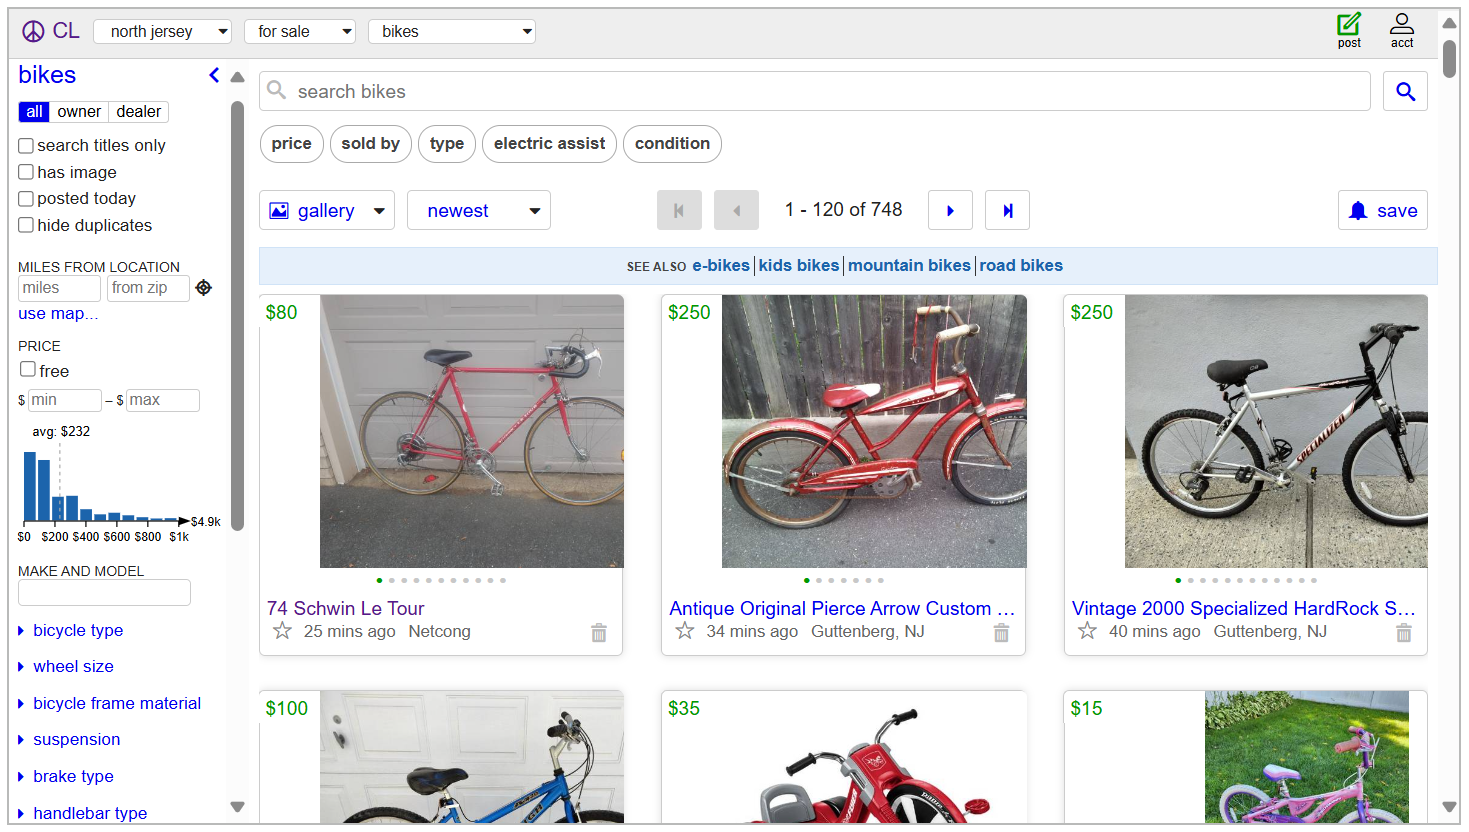1469x832 pixels.
Task: Switch to owner listings tab
Action: coord(79,111)
